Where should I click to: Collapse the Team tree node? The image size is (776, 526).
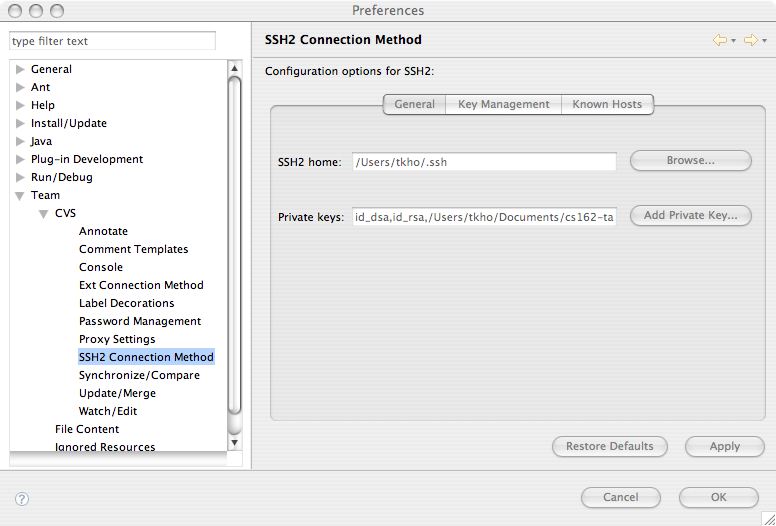tap(20, 196)
